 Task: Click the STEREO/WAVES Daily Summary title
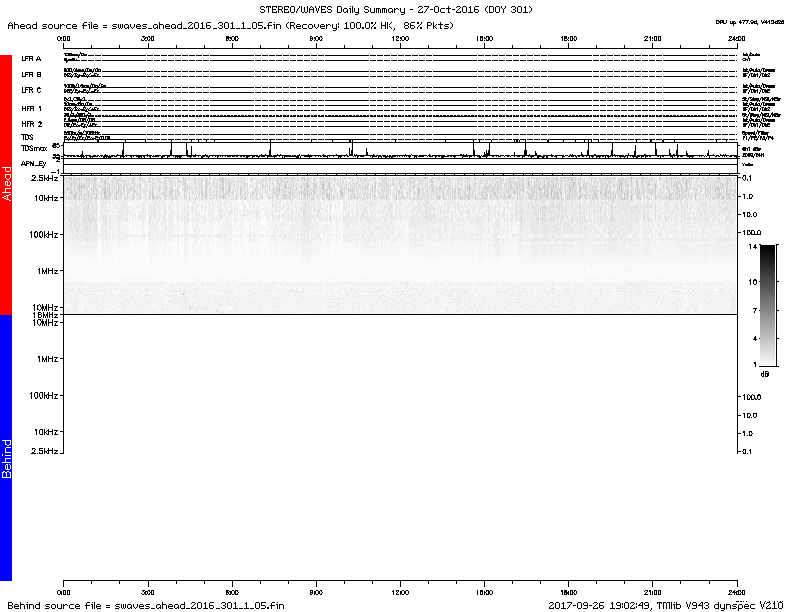click(396, 9)
